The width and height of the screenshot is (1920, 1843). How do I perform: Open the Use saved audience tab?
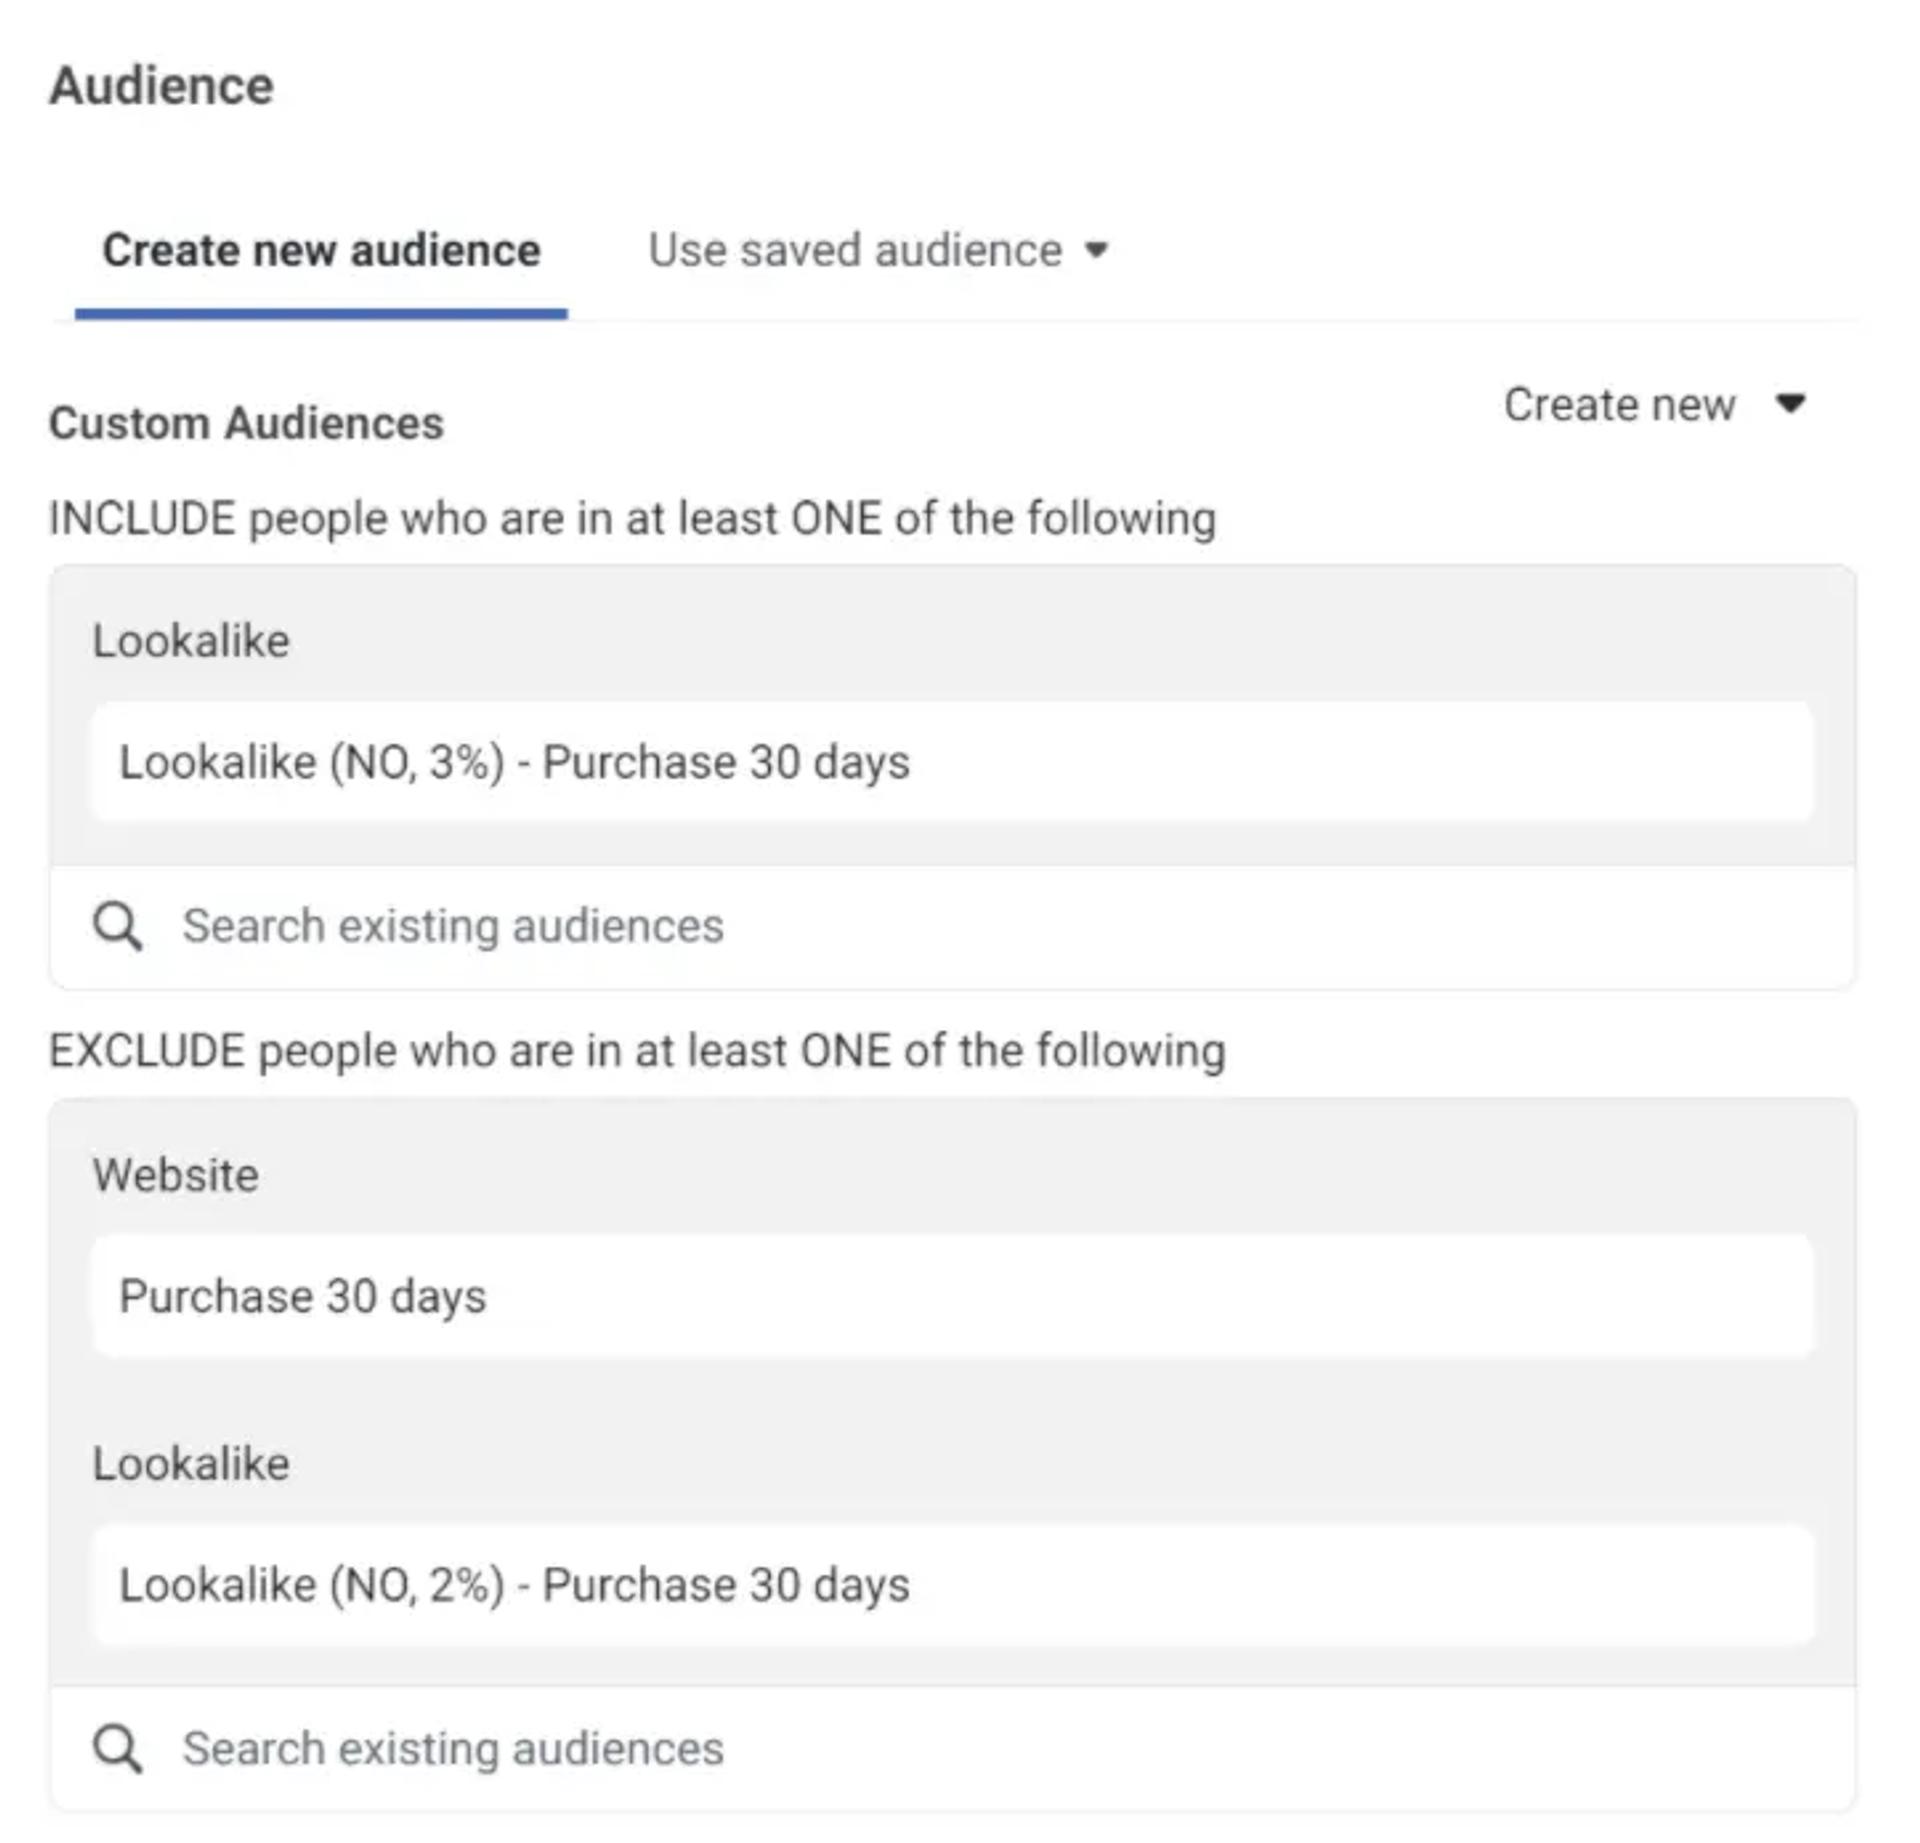[x=878, y=250]
